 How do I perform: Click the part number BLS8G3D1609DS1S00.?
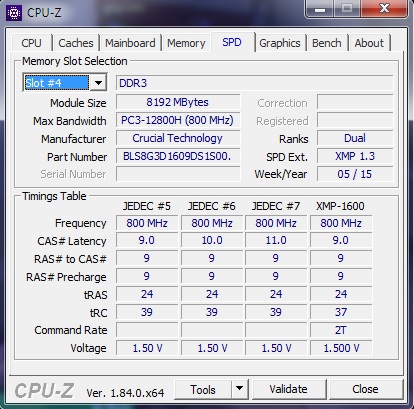point(178,156)
